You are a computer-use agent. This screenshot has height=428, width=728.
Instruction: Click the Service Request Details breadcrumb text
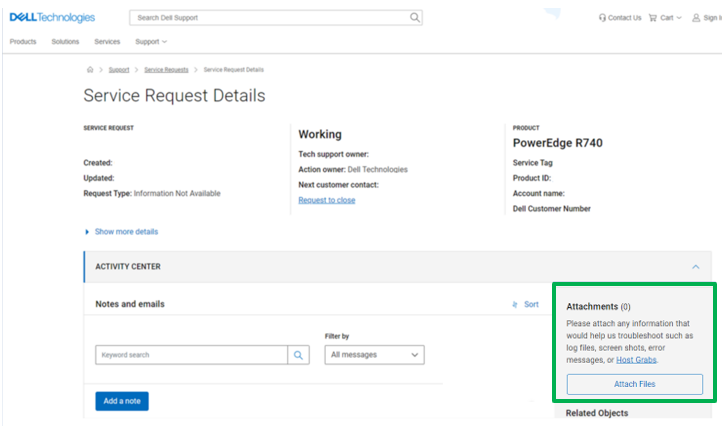234,70
